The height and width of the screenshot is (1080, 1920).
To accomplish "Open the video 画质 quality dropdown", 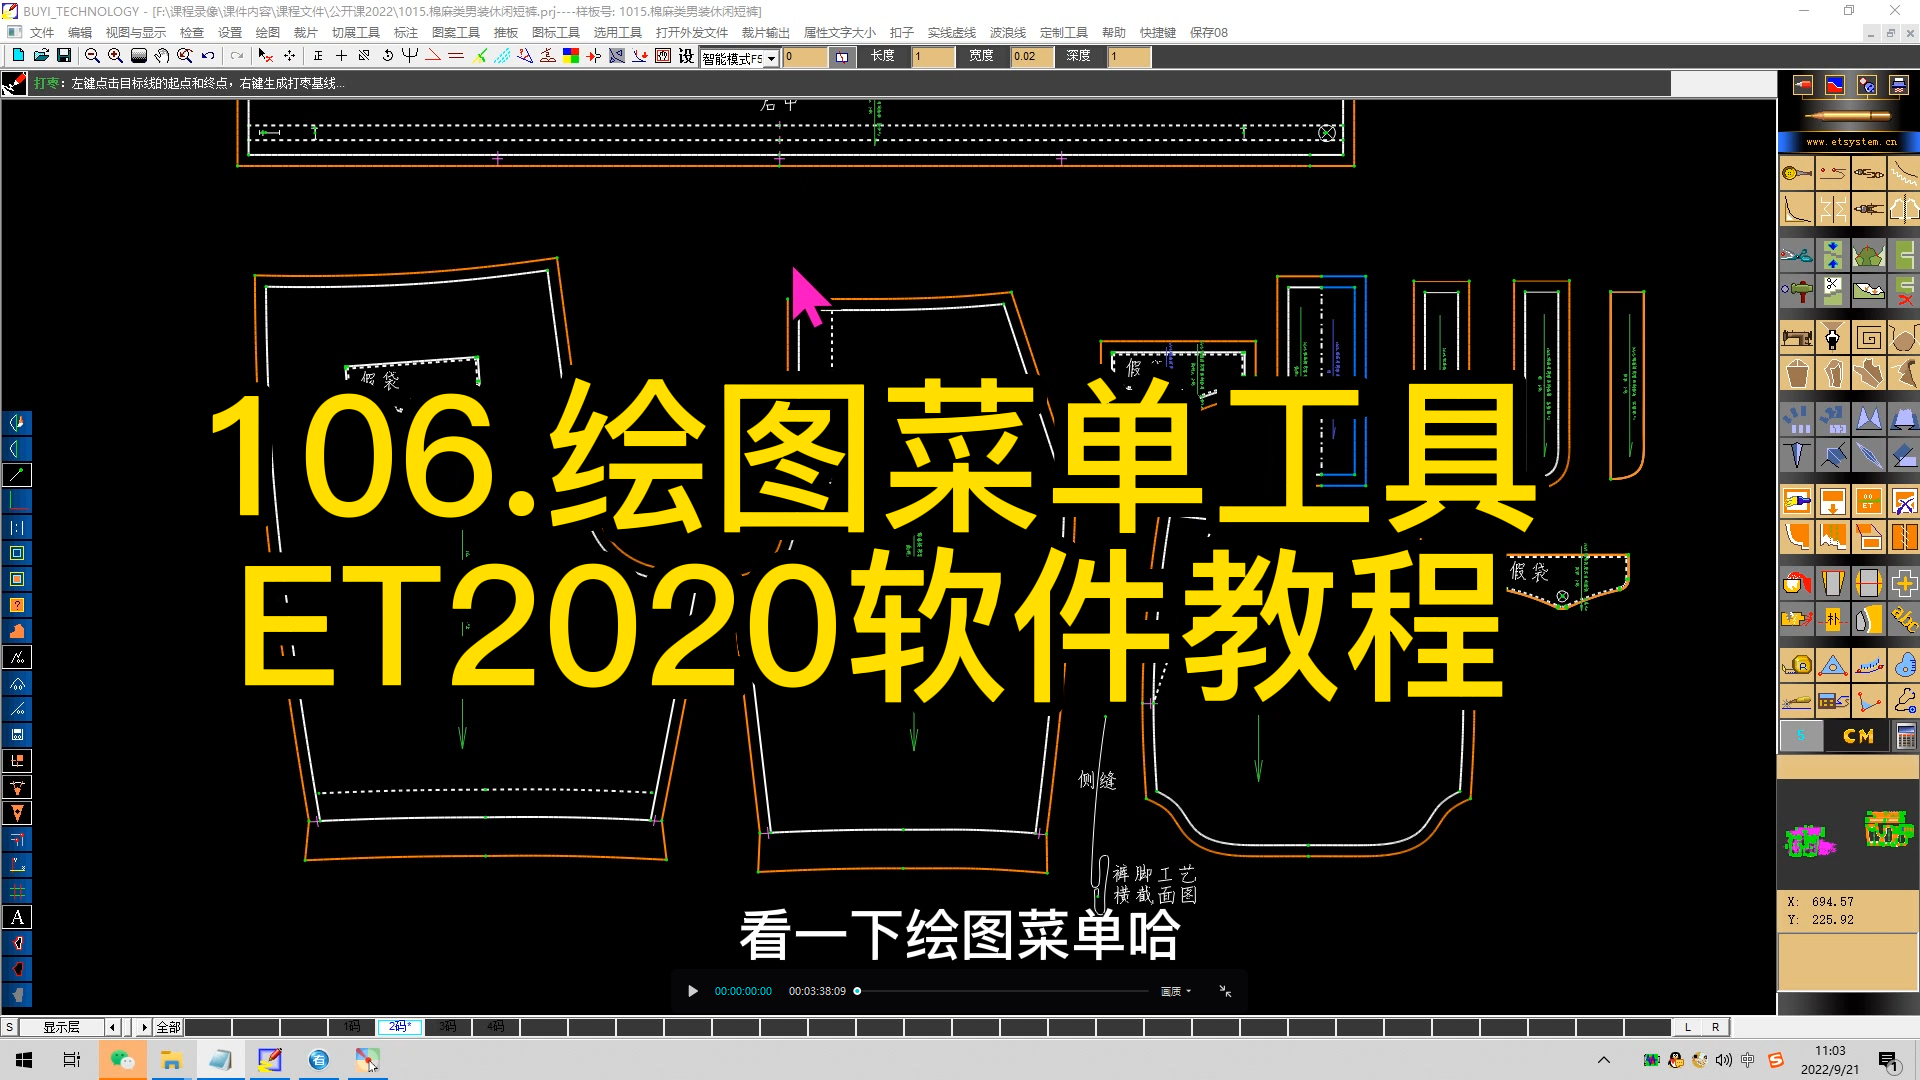I will 1175,991.
